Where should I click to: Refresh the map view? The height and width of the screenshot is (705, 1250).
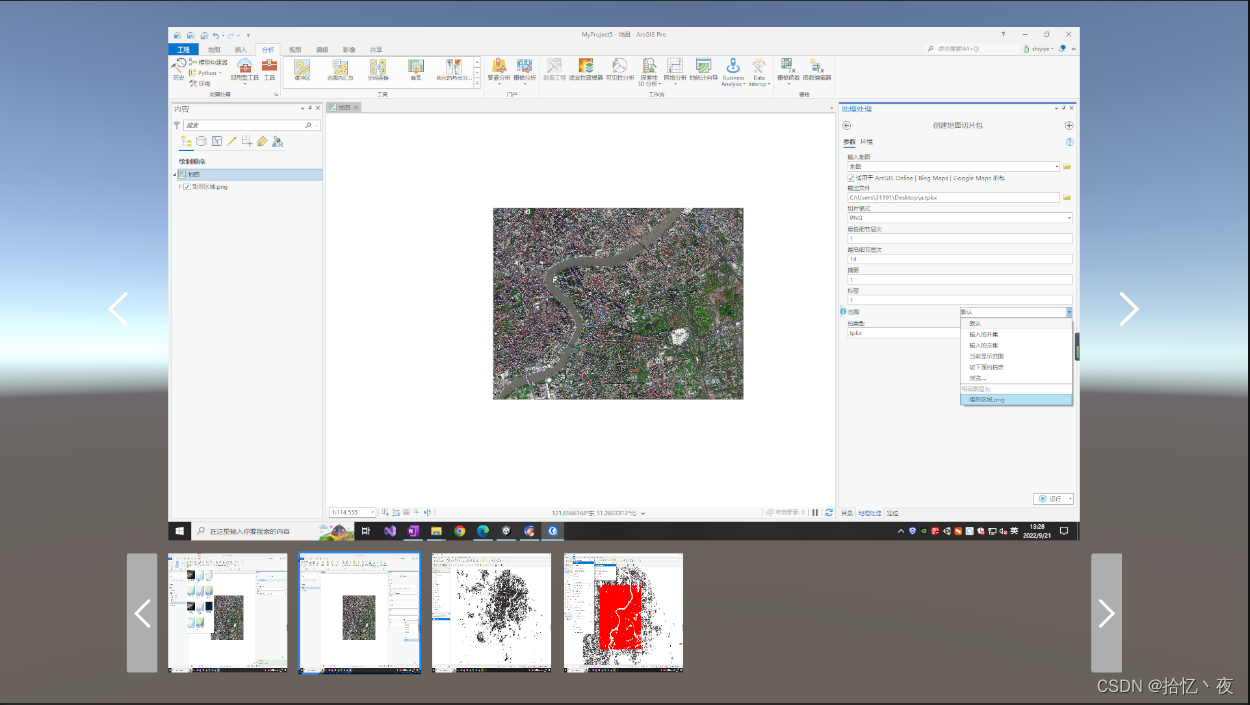pyautogui.click(x=828, y=512)
